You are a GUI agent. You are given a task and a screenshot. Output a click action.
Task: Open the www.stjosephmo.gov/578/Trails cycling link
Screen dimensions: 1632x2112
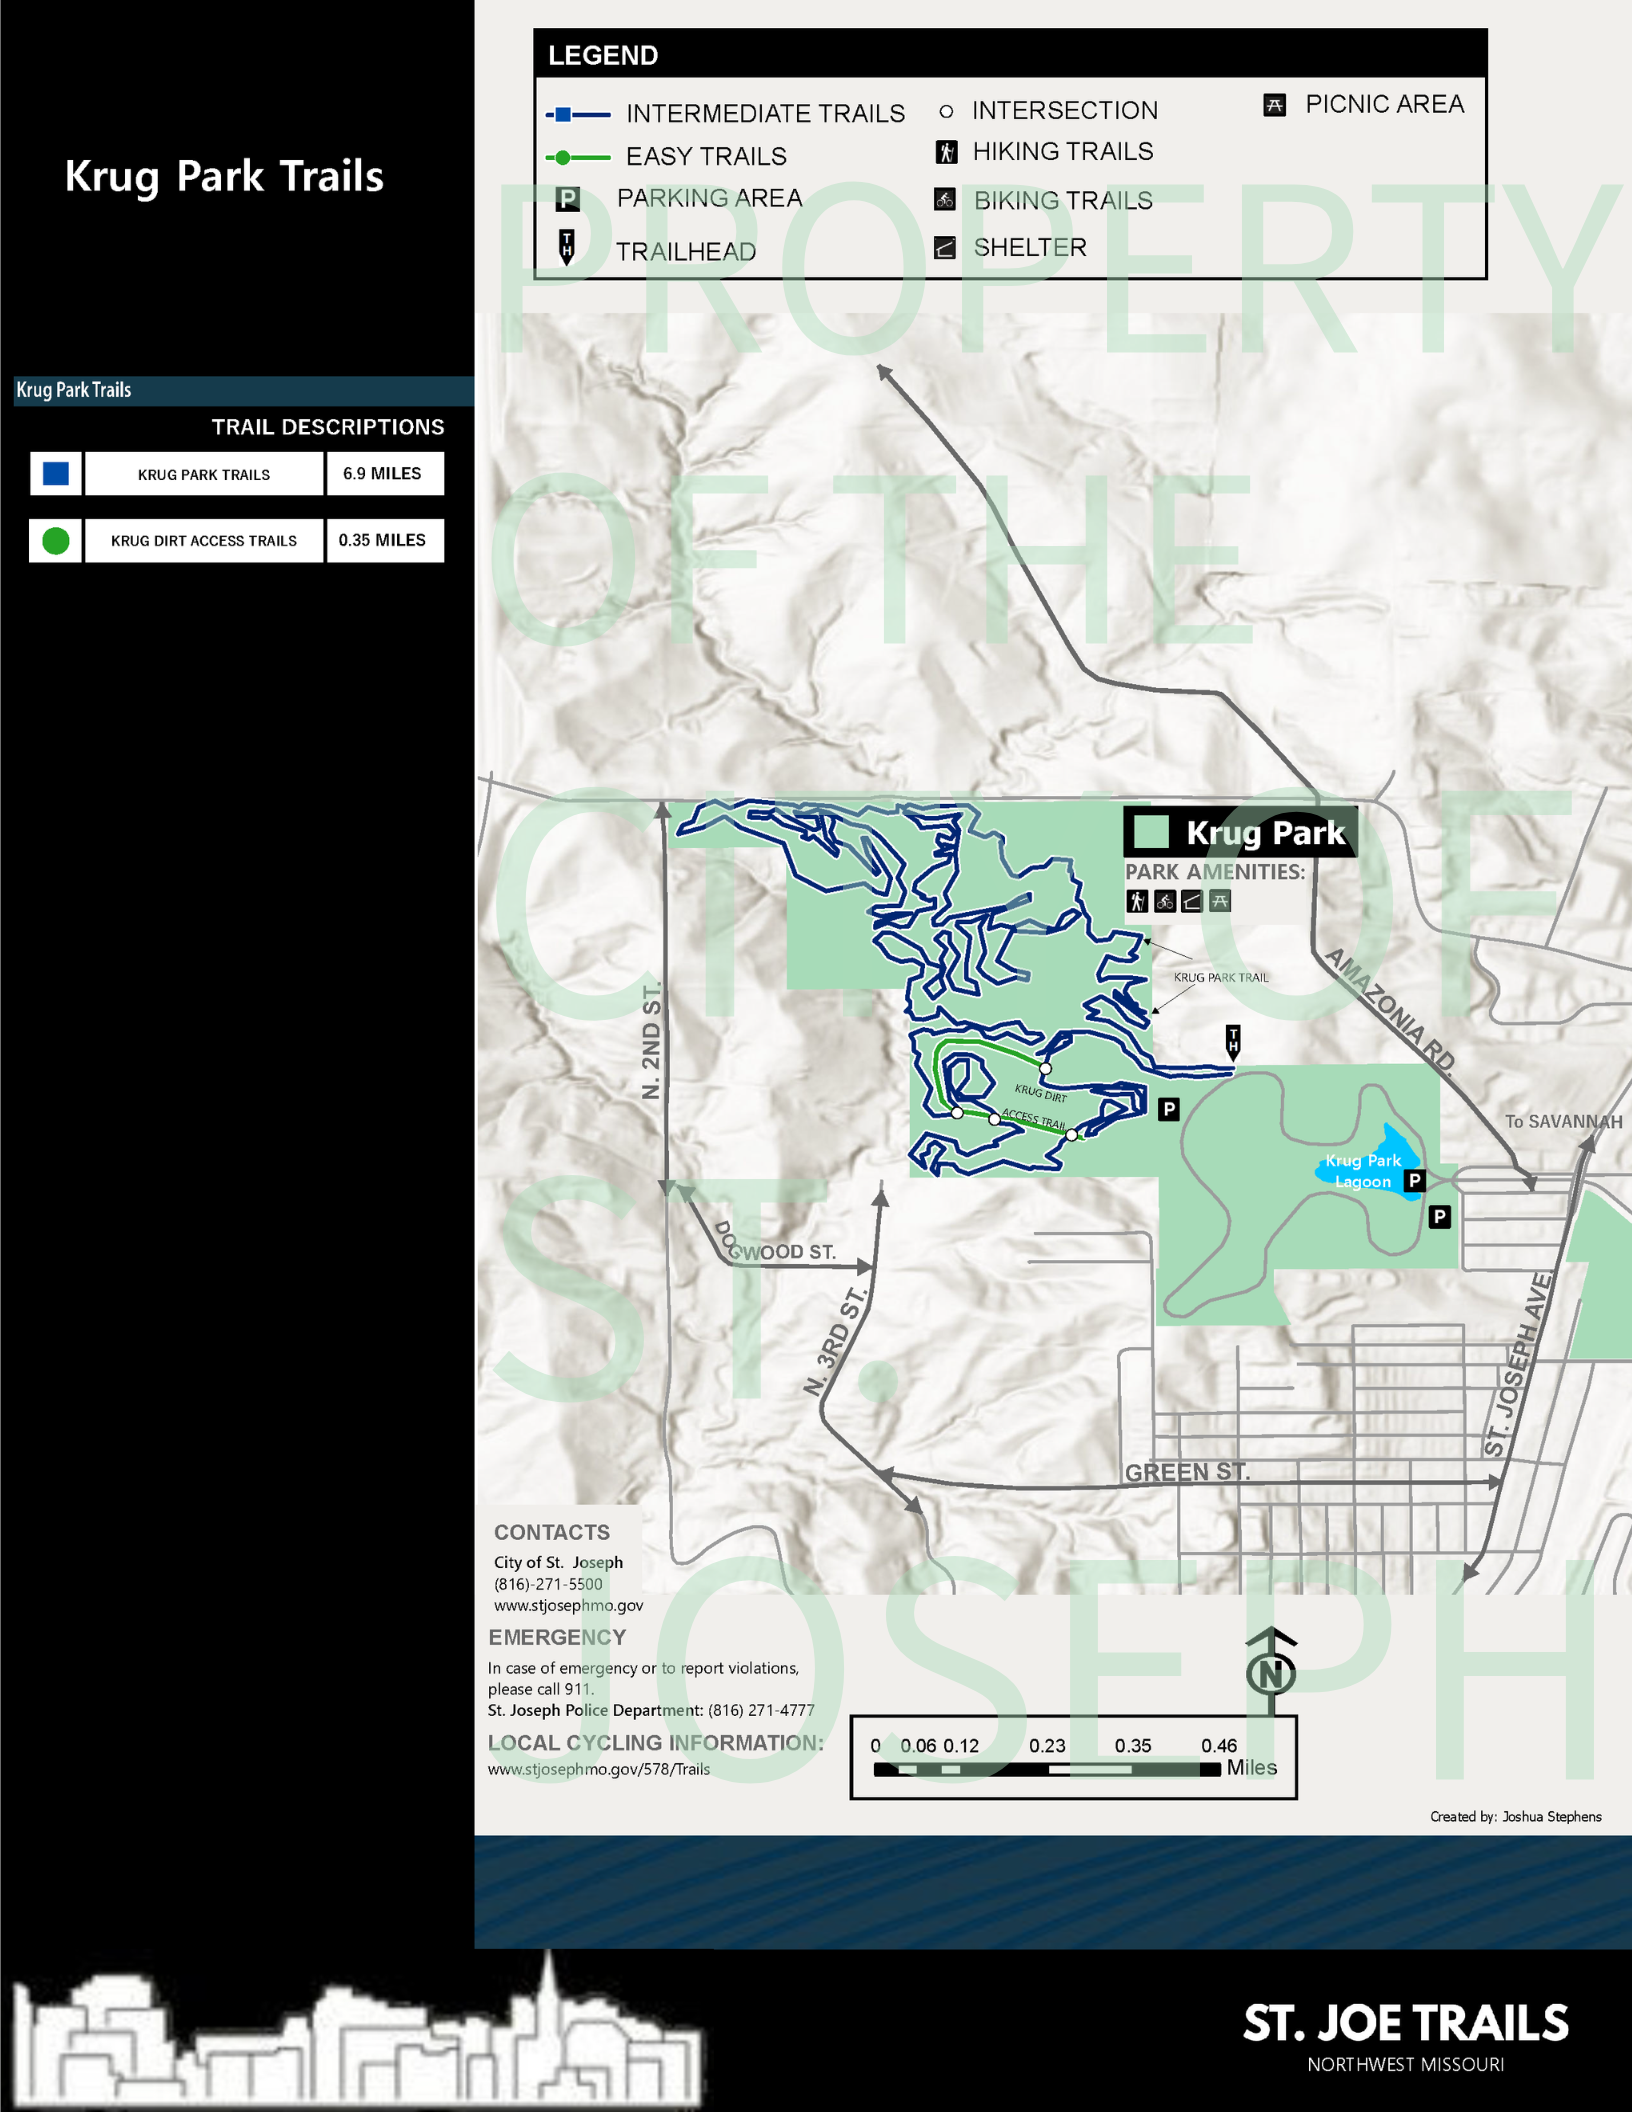click(x=598, y=1769)
